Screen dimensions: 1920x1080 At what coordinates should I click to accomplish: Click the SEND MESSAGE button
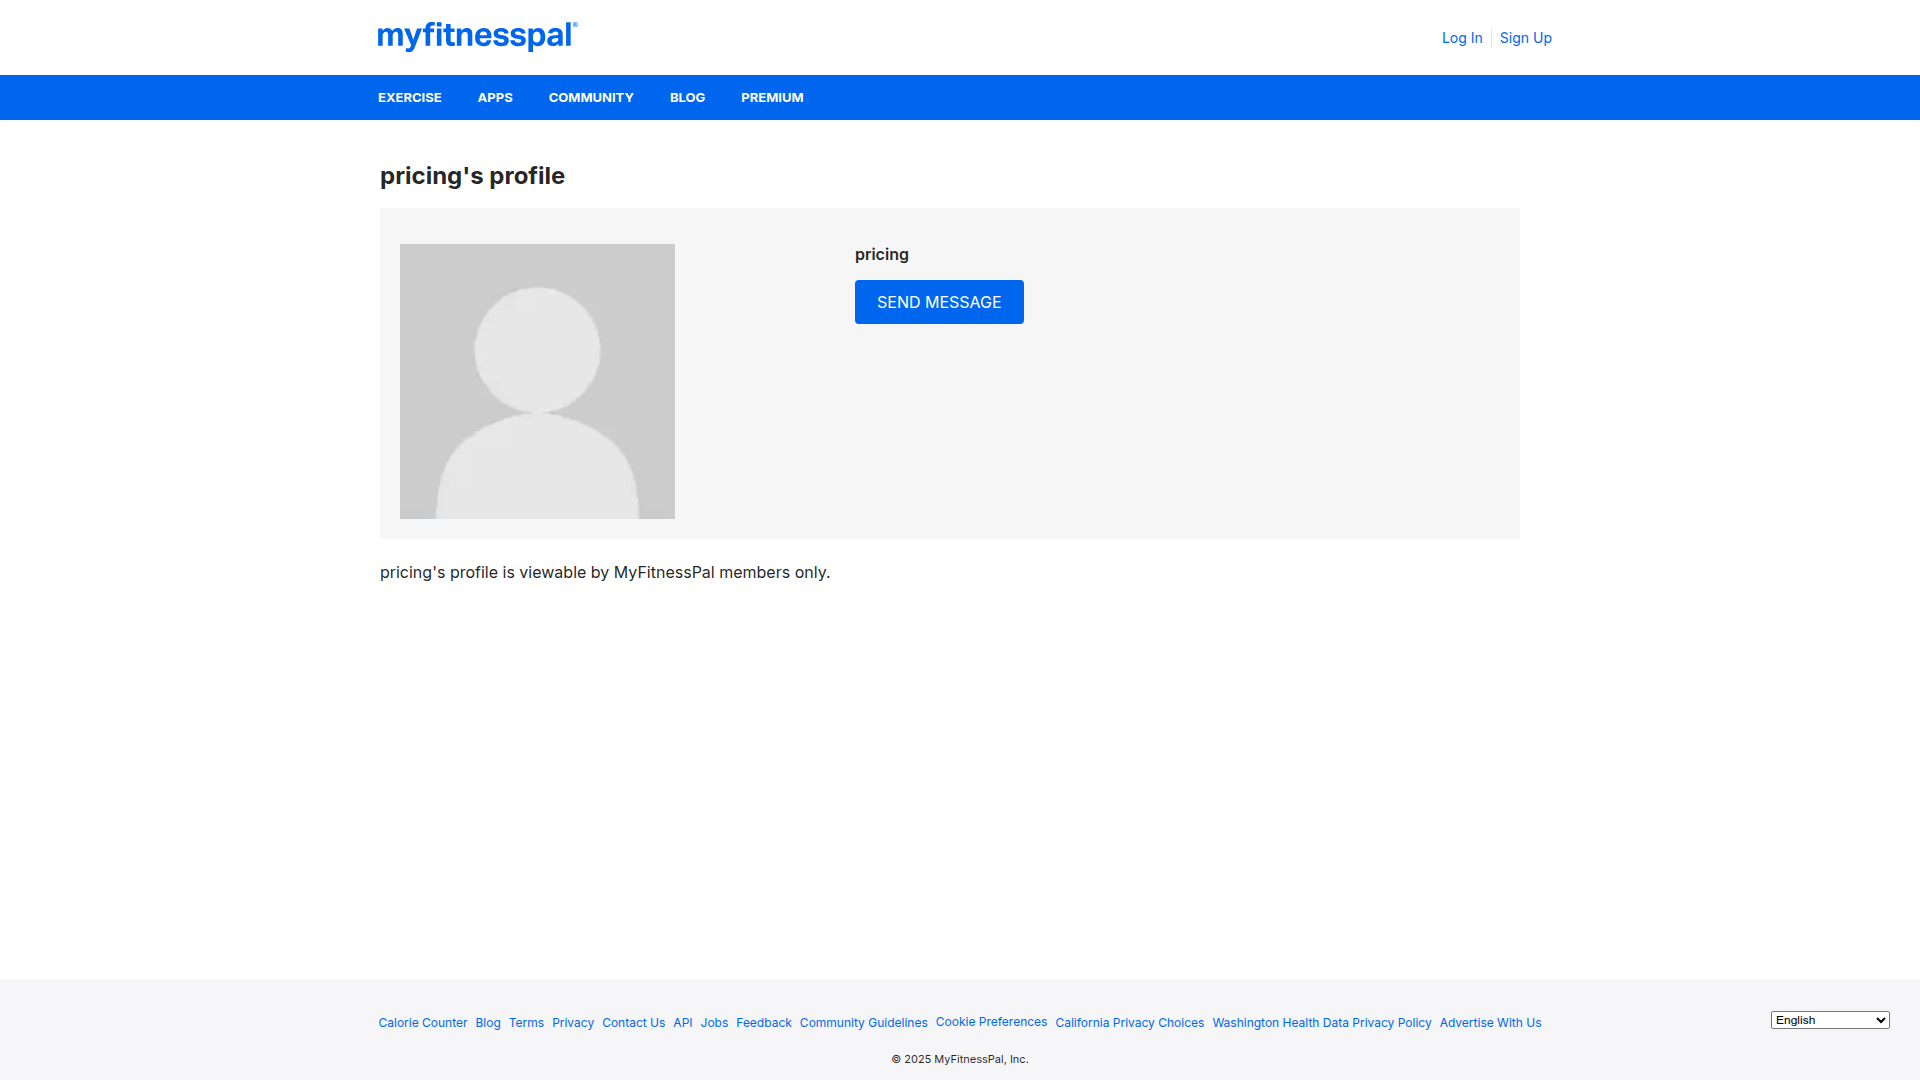tap(939, 302)
